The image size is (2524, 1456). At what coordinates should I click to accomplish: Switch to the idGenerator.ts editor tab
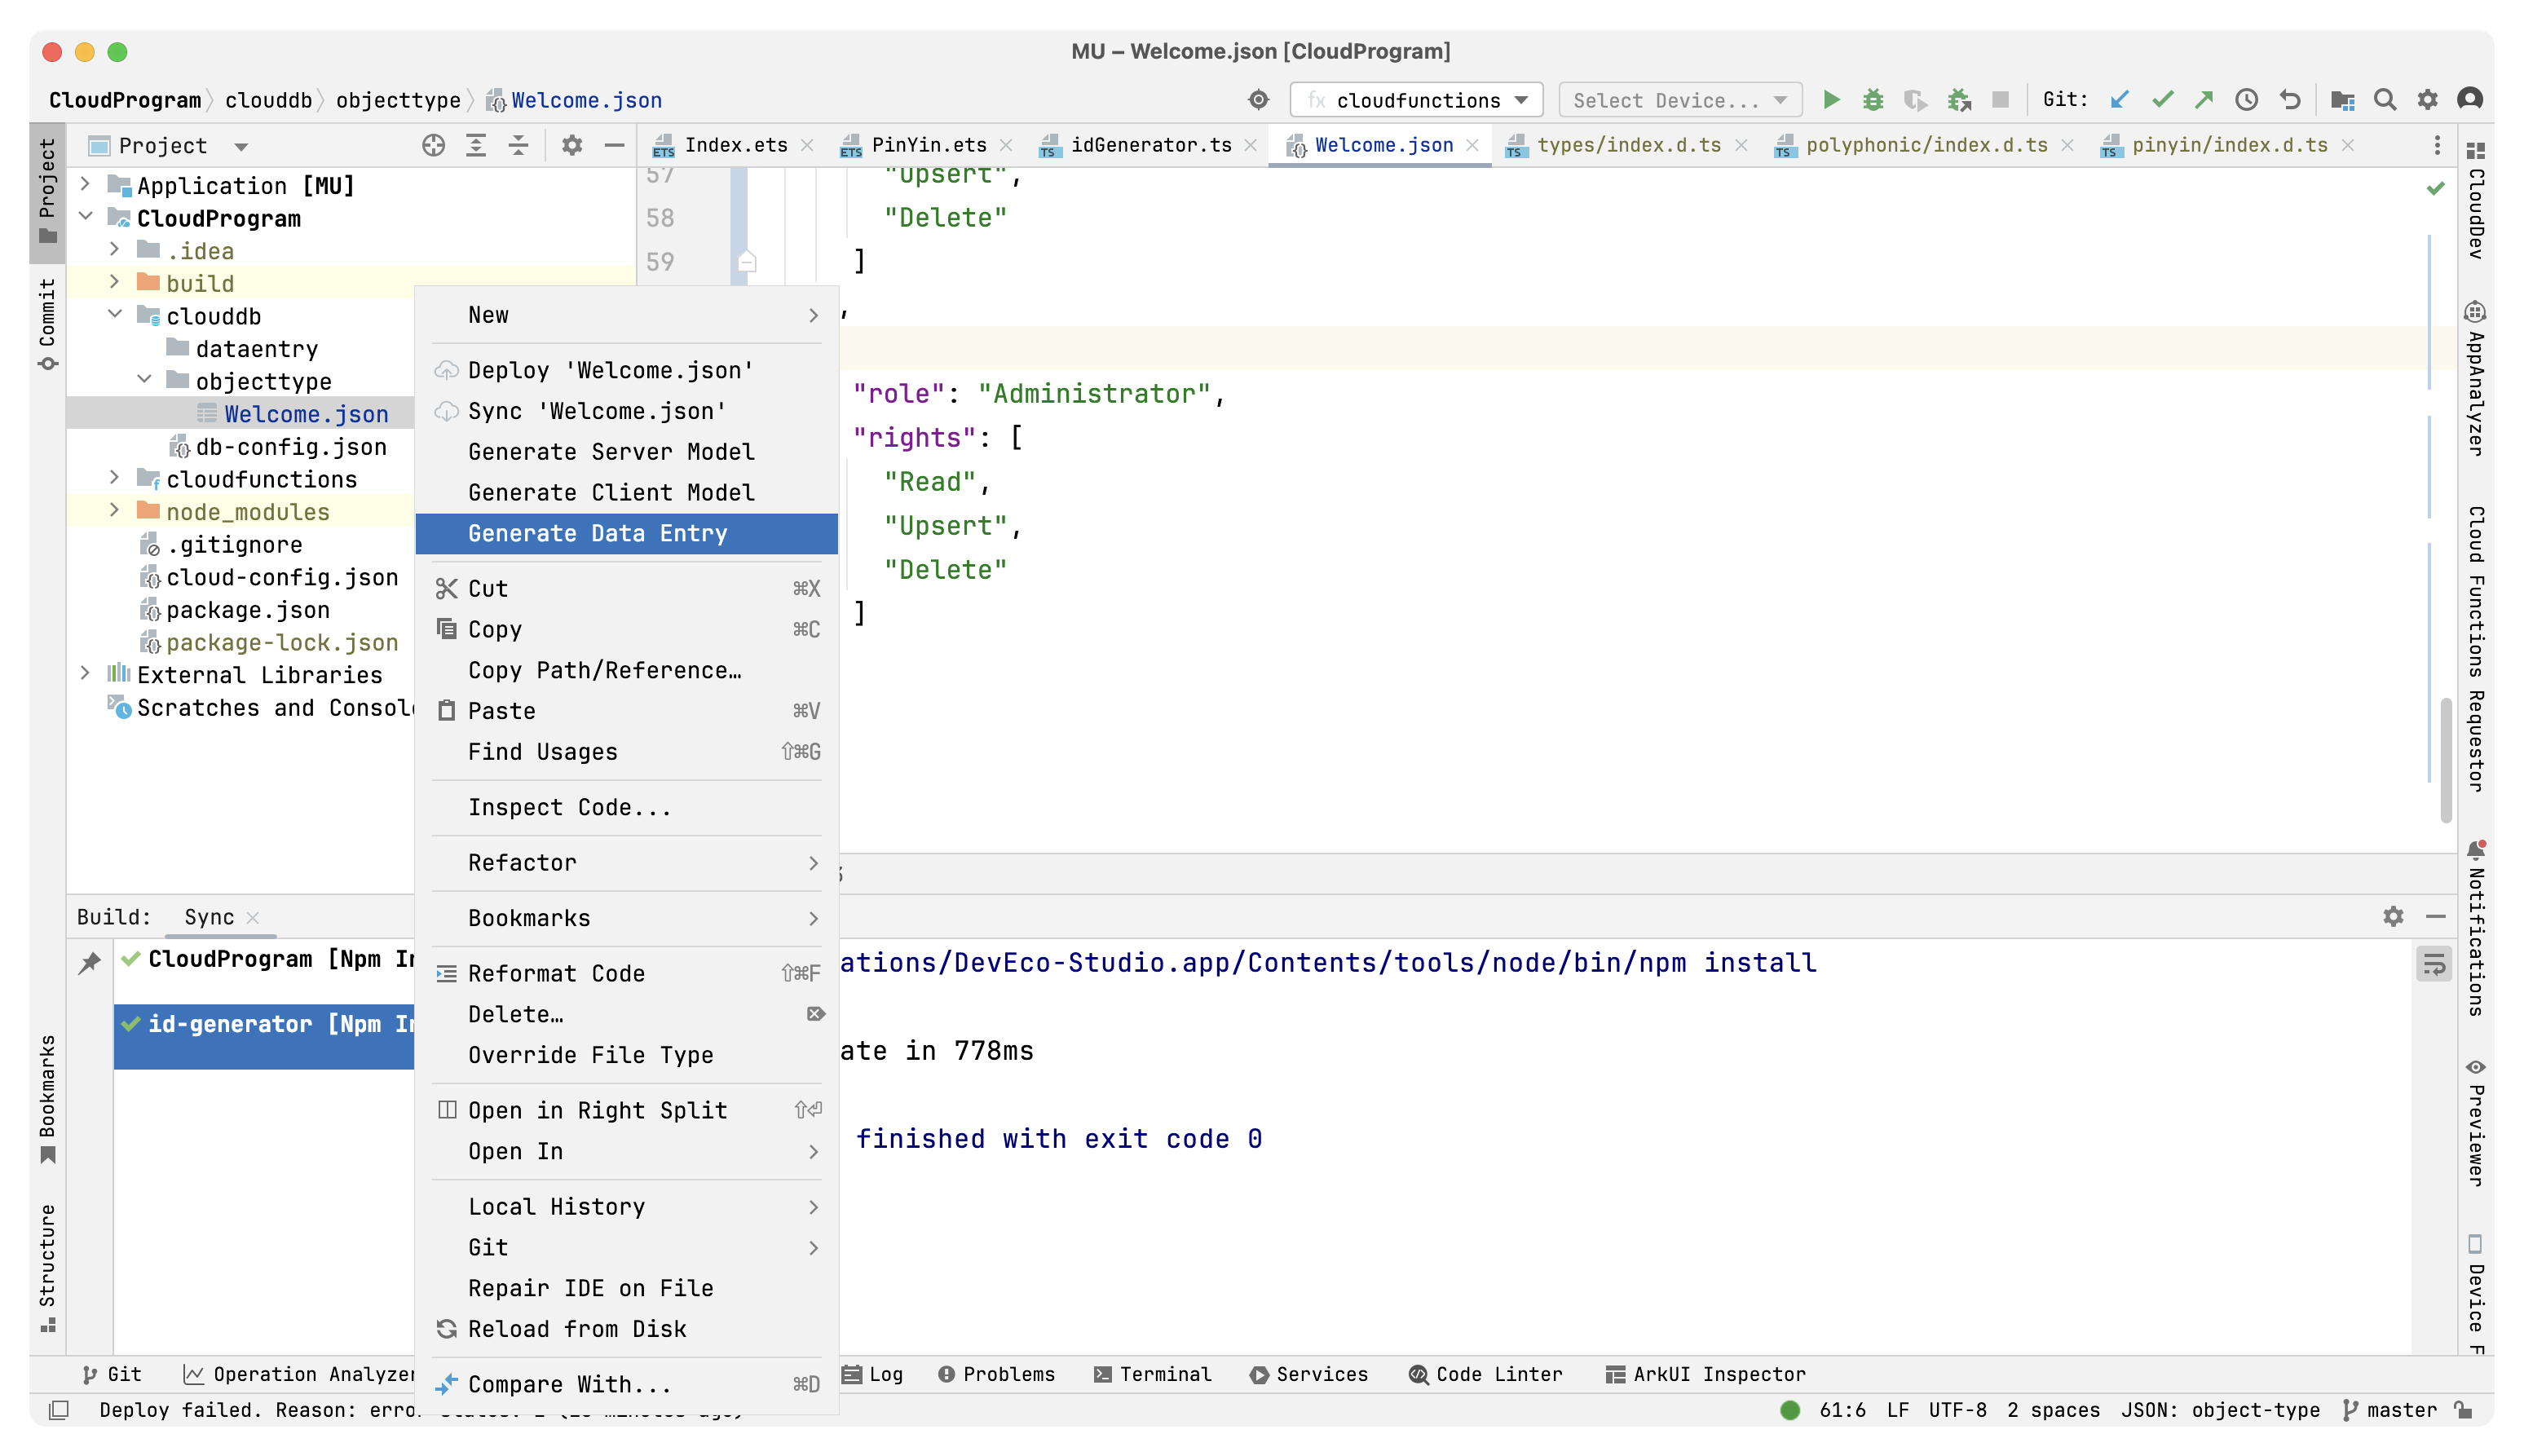coord(1150,146)
